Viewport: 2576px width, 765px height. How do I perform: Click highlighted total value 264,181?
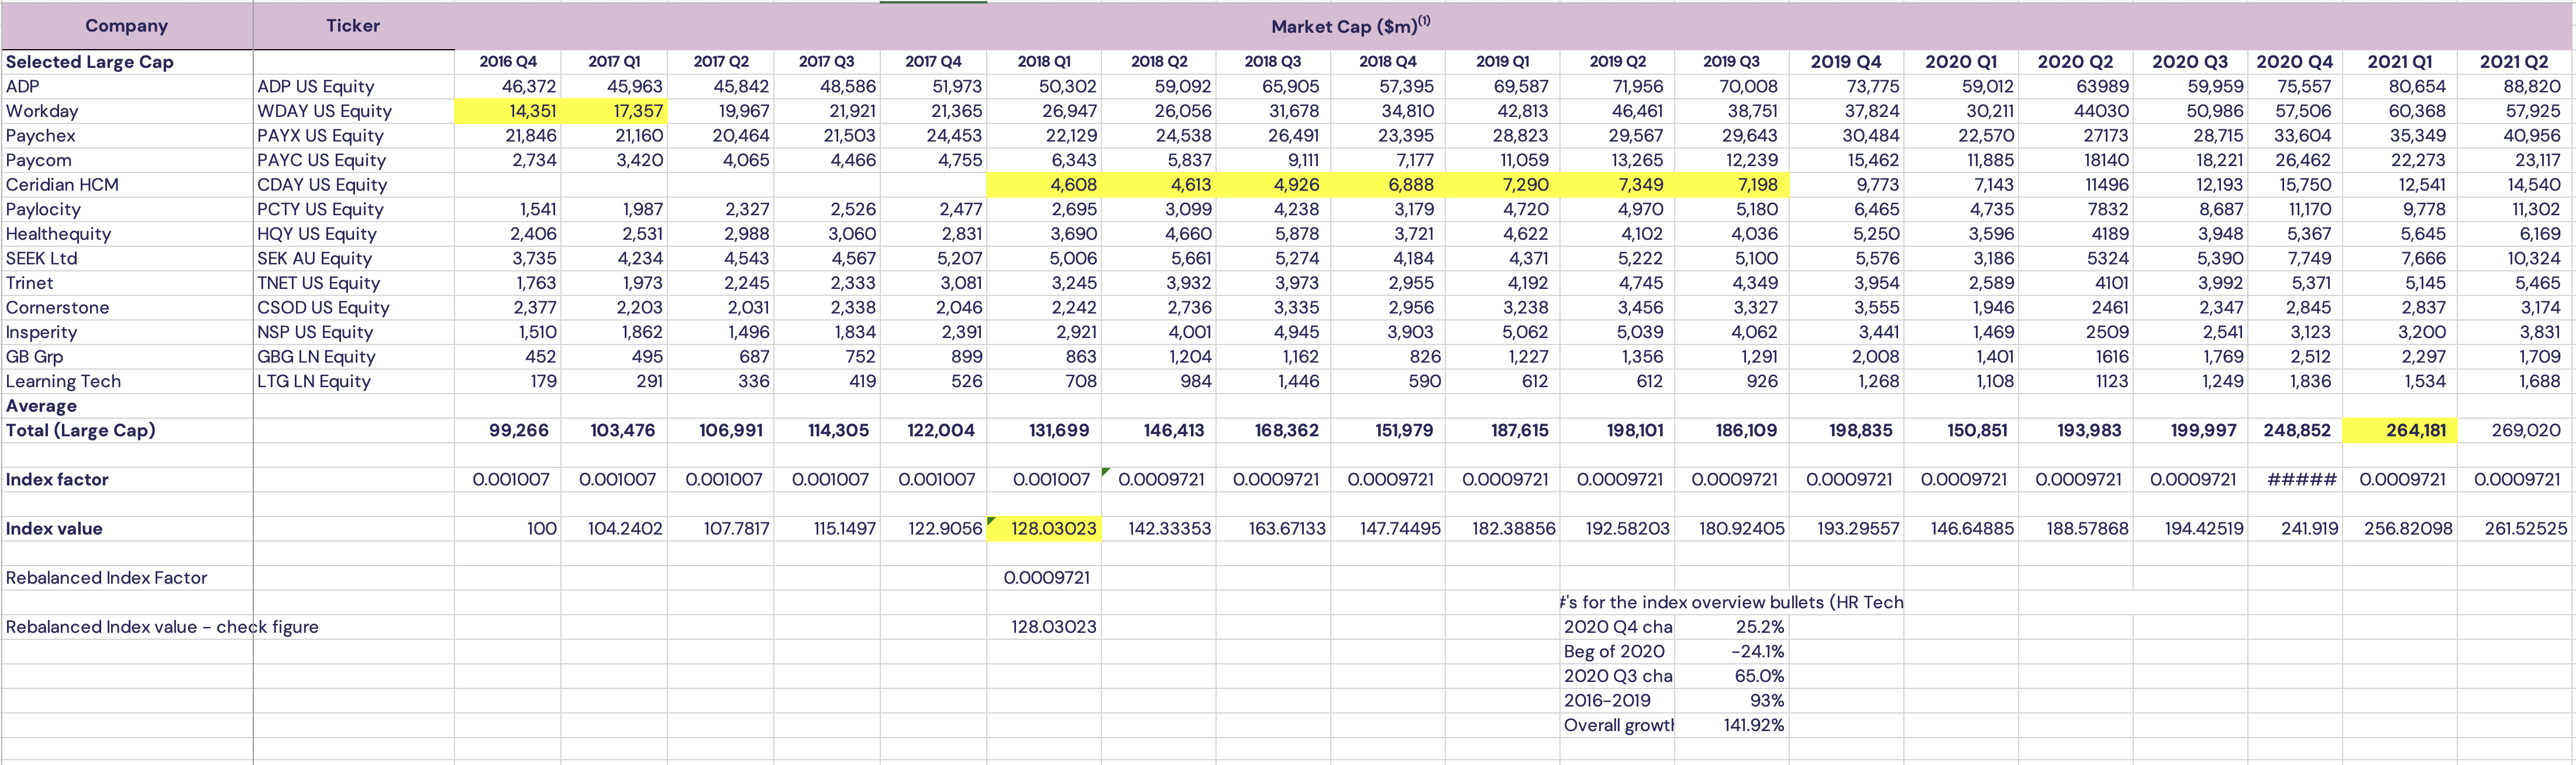click(2399, 430)
